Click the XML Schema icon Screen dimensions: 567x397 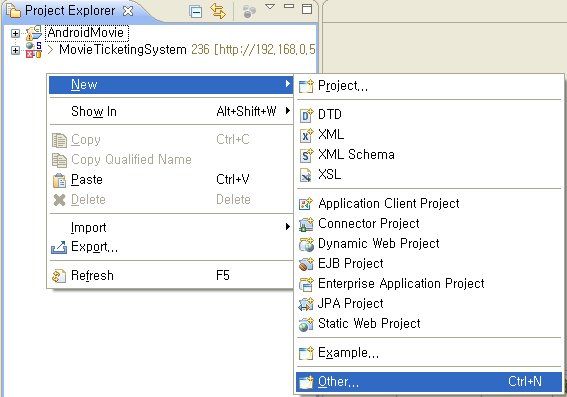pyautogui.click(x=306, y=155)
